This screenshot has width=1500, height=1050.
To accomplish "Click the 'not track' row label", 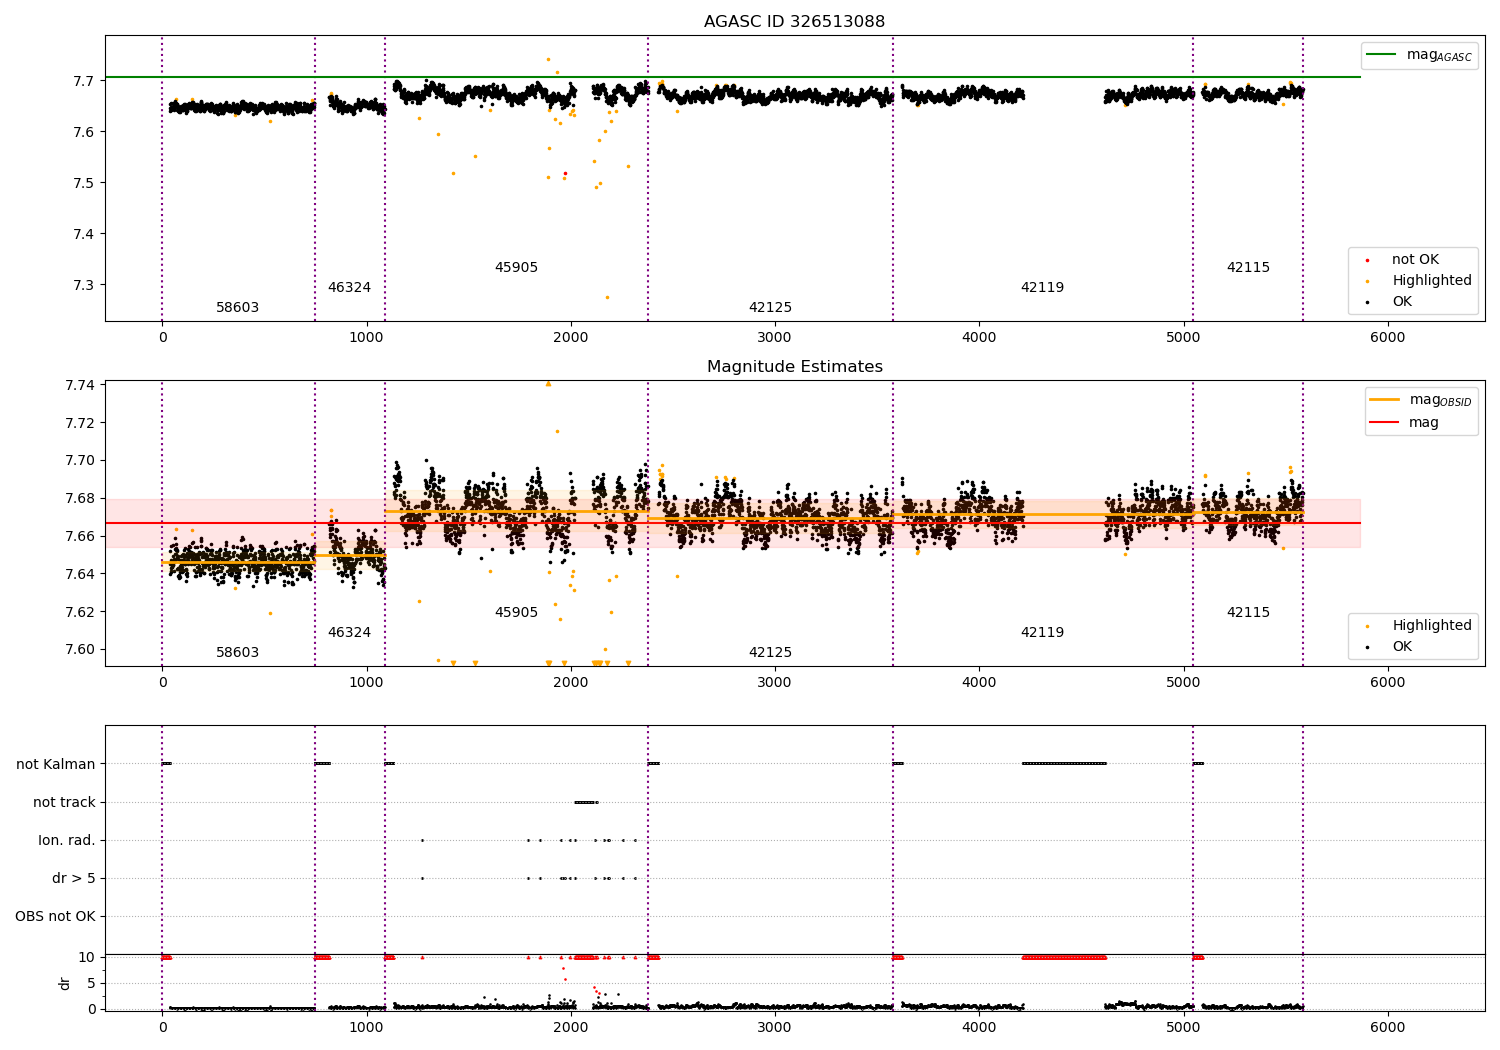I will click(x=64, y=803).
